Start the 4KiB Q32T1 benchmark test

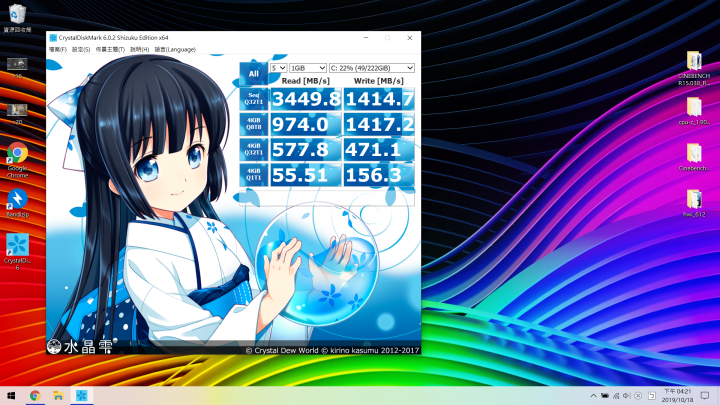(253, 149)
